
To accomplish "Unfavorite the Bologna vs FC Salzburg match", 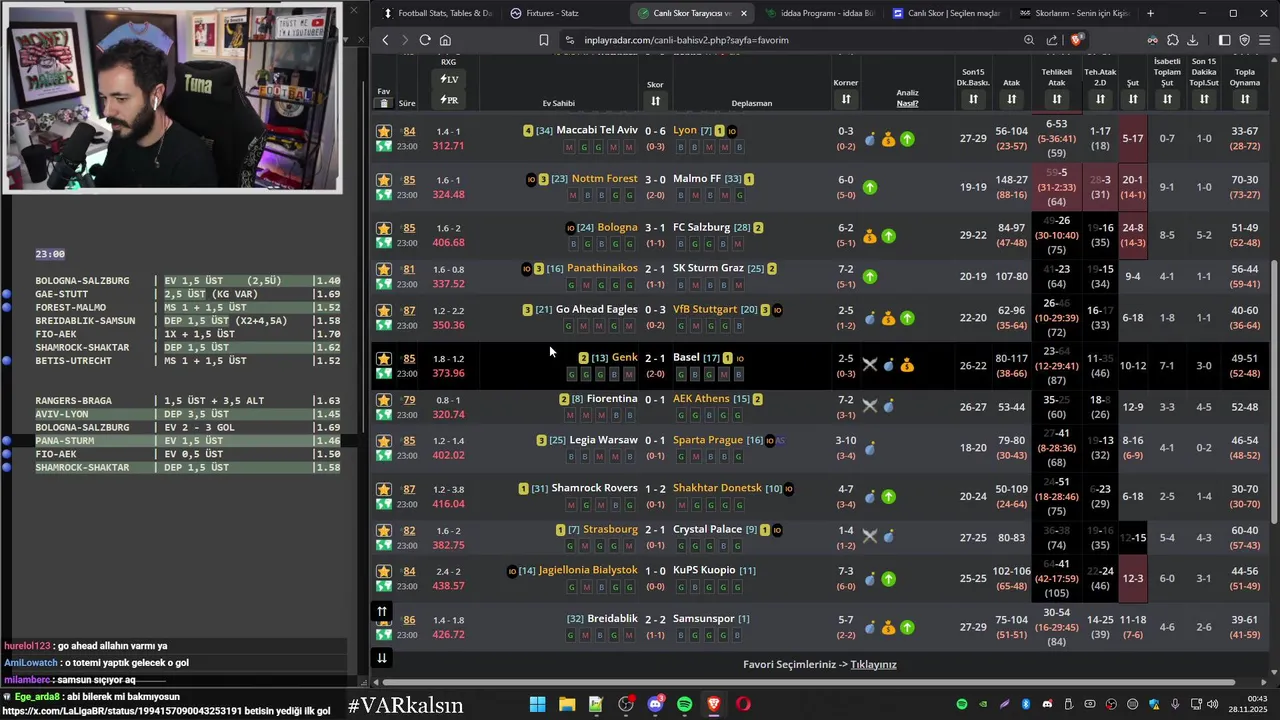I will coord(383,228).
